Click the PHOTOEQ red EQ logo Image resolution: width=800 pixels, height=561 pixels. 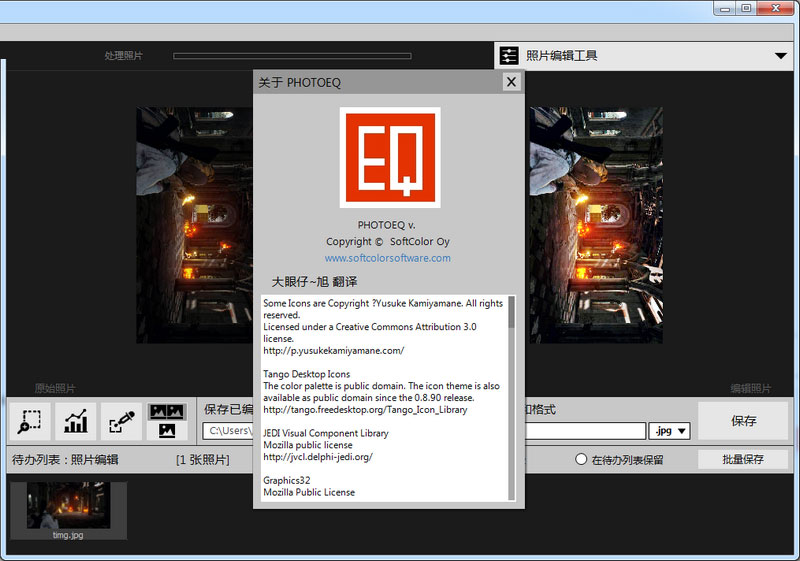pos(390,157)
